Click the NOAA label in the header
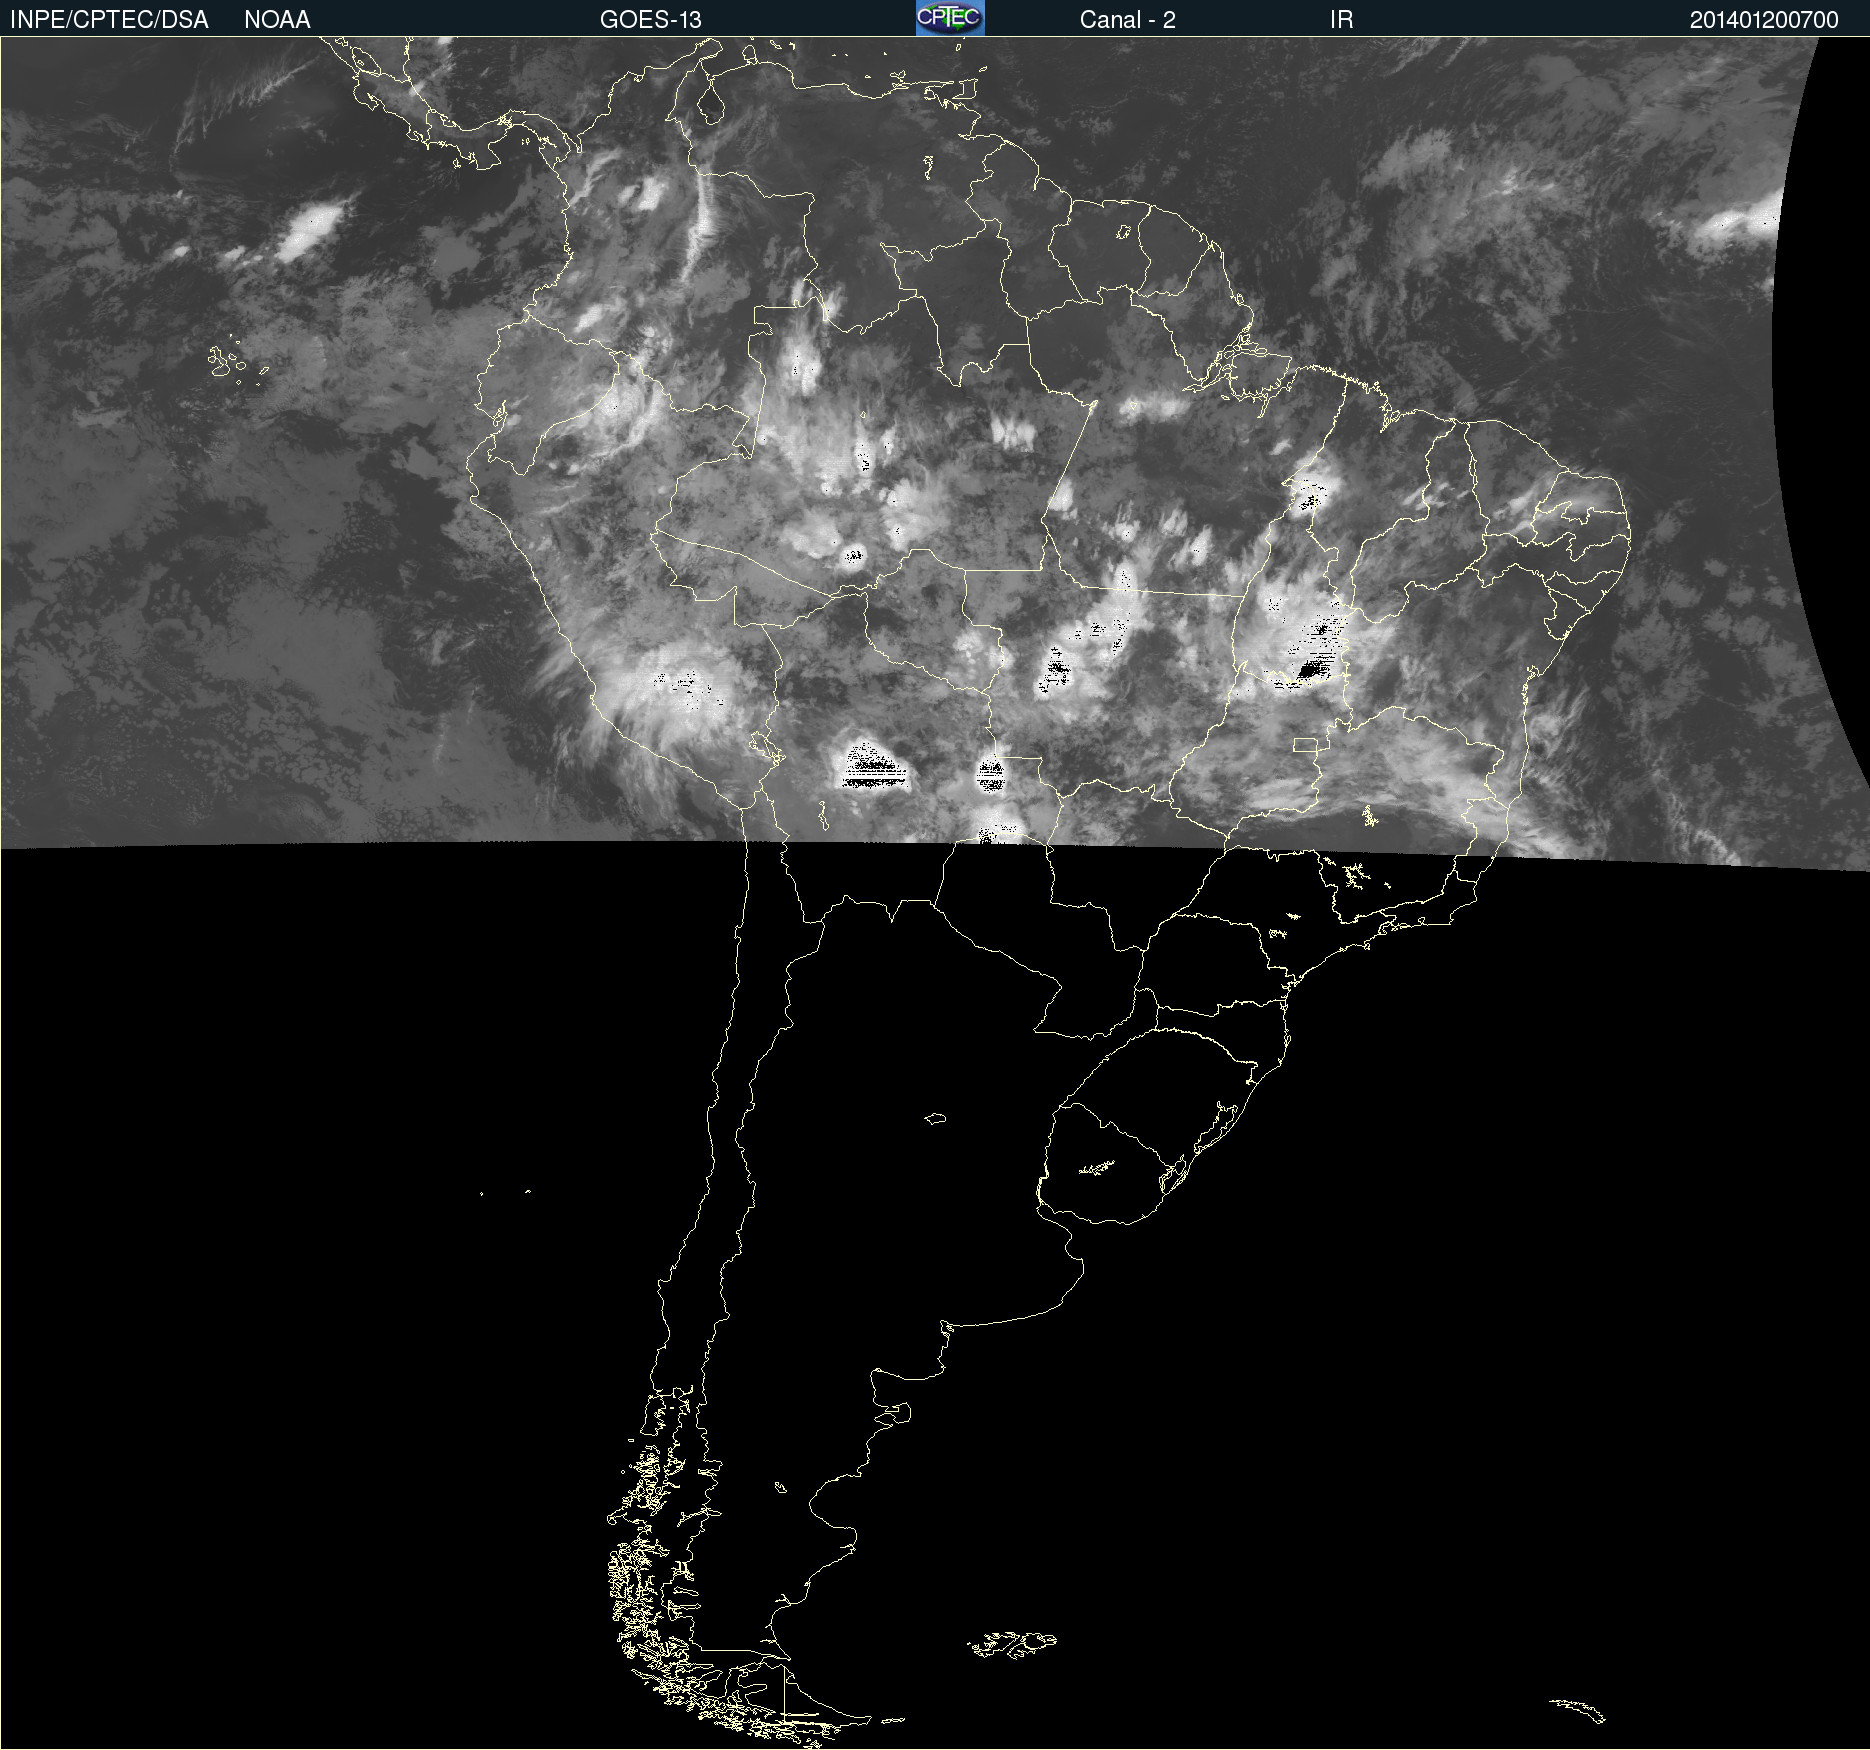Viewport: 1870px width, 1750px height. tap(277, 20)
